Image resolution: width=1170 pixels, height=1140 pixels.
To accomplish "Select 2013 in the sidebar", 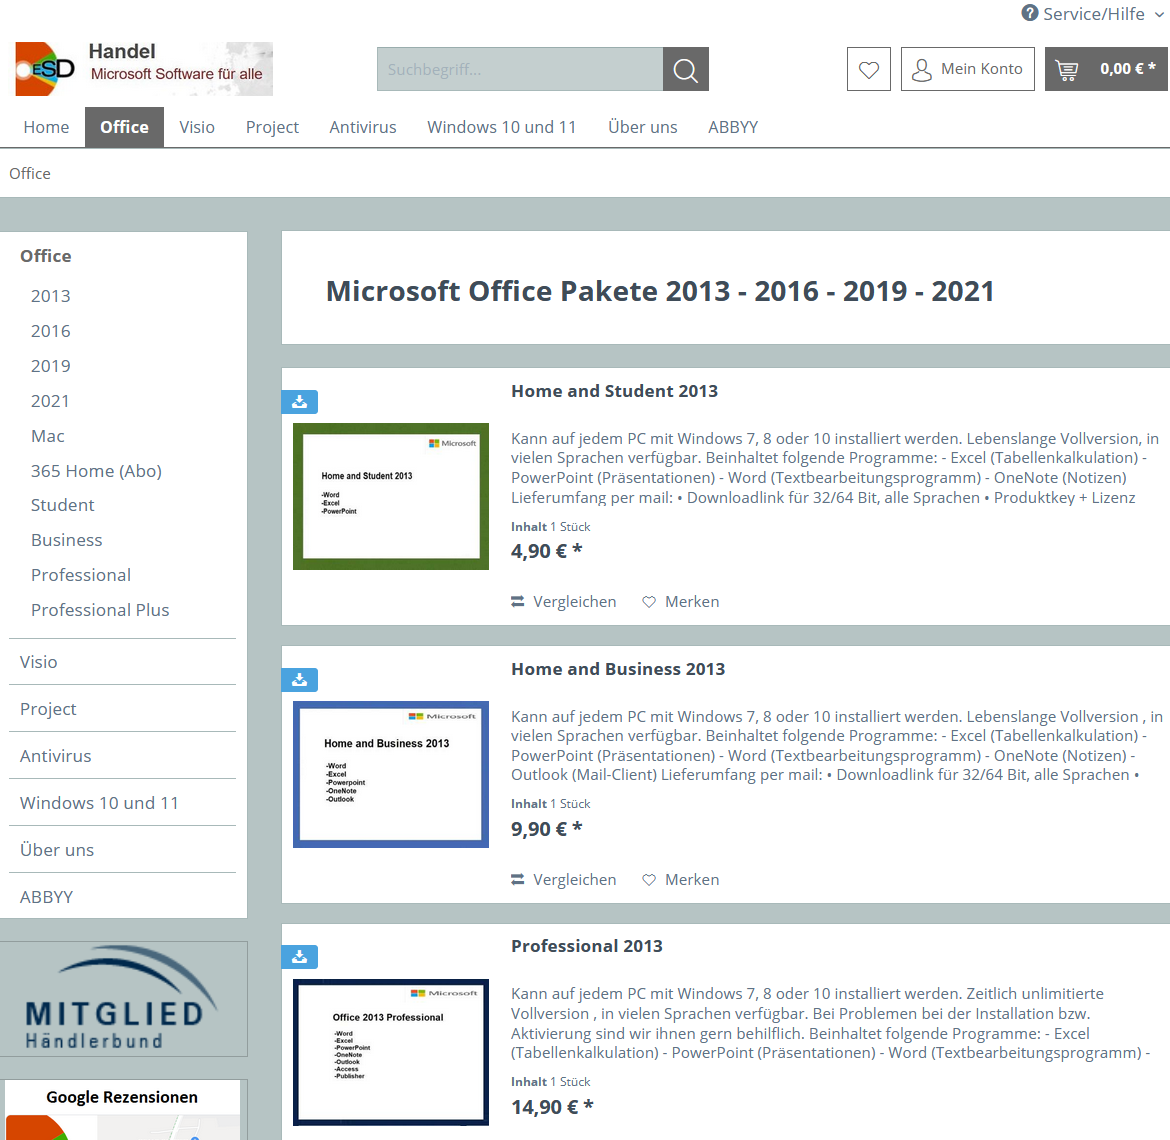I will tap(51, 296).
